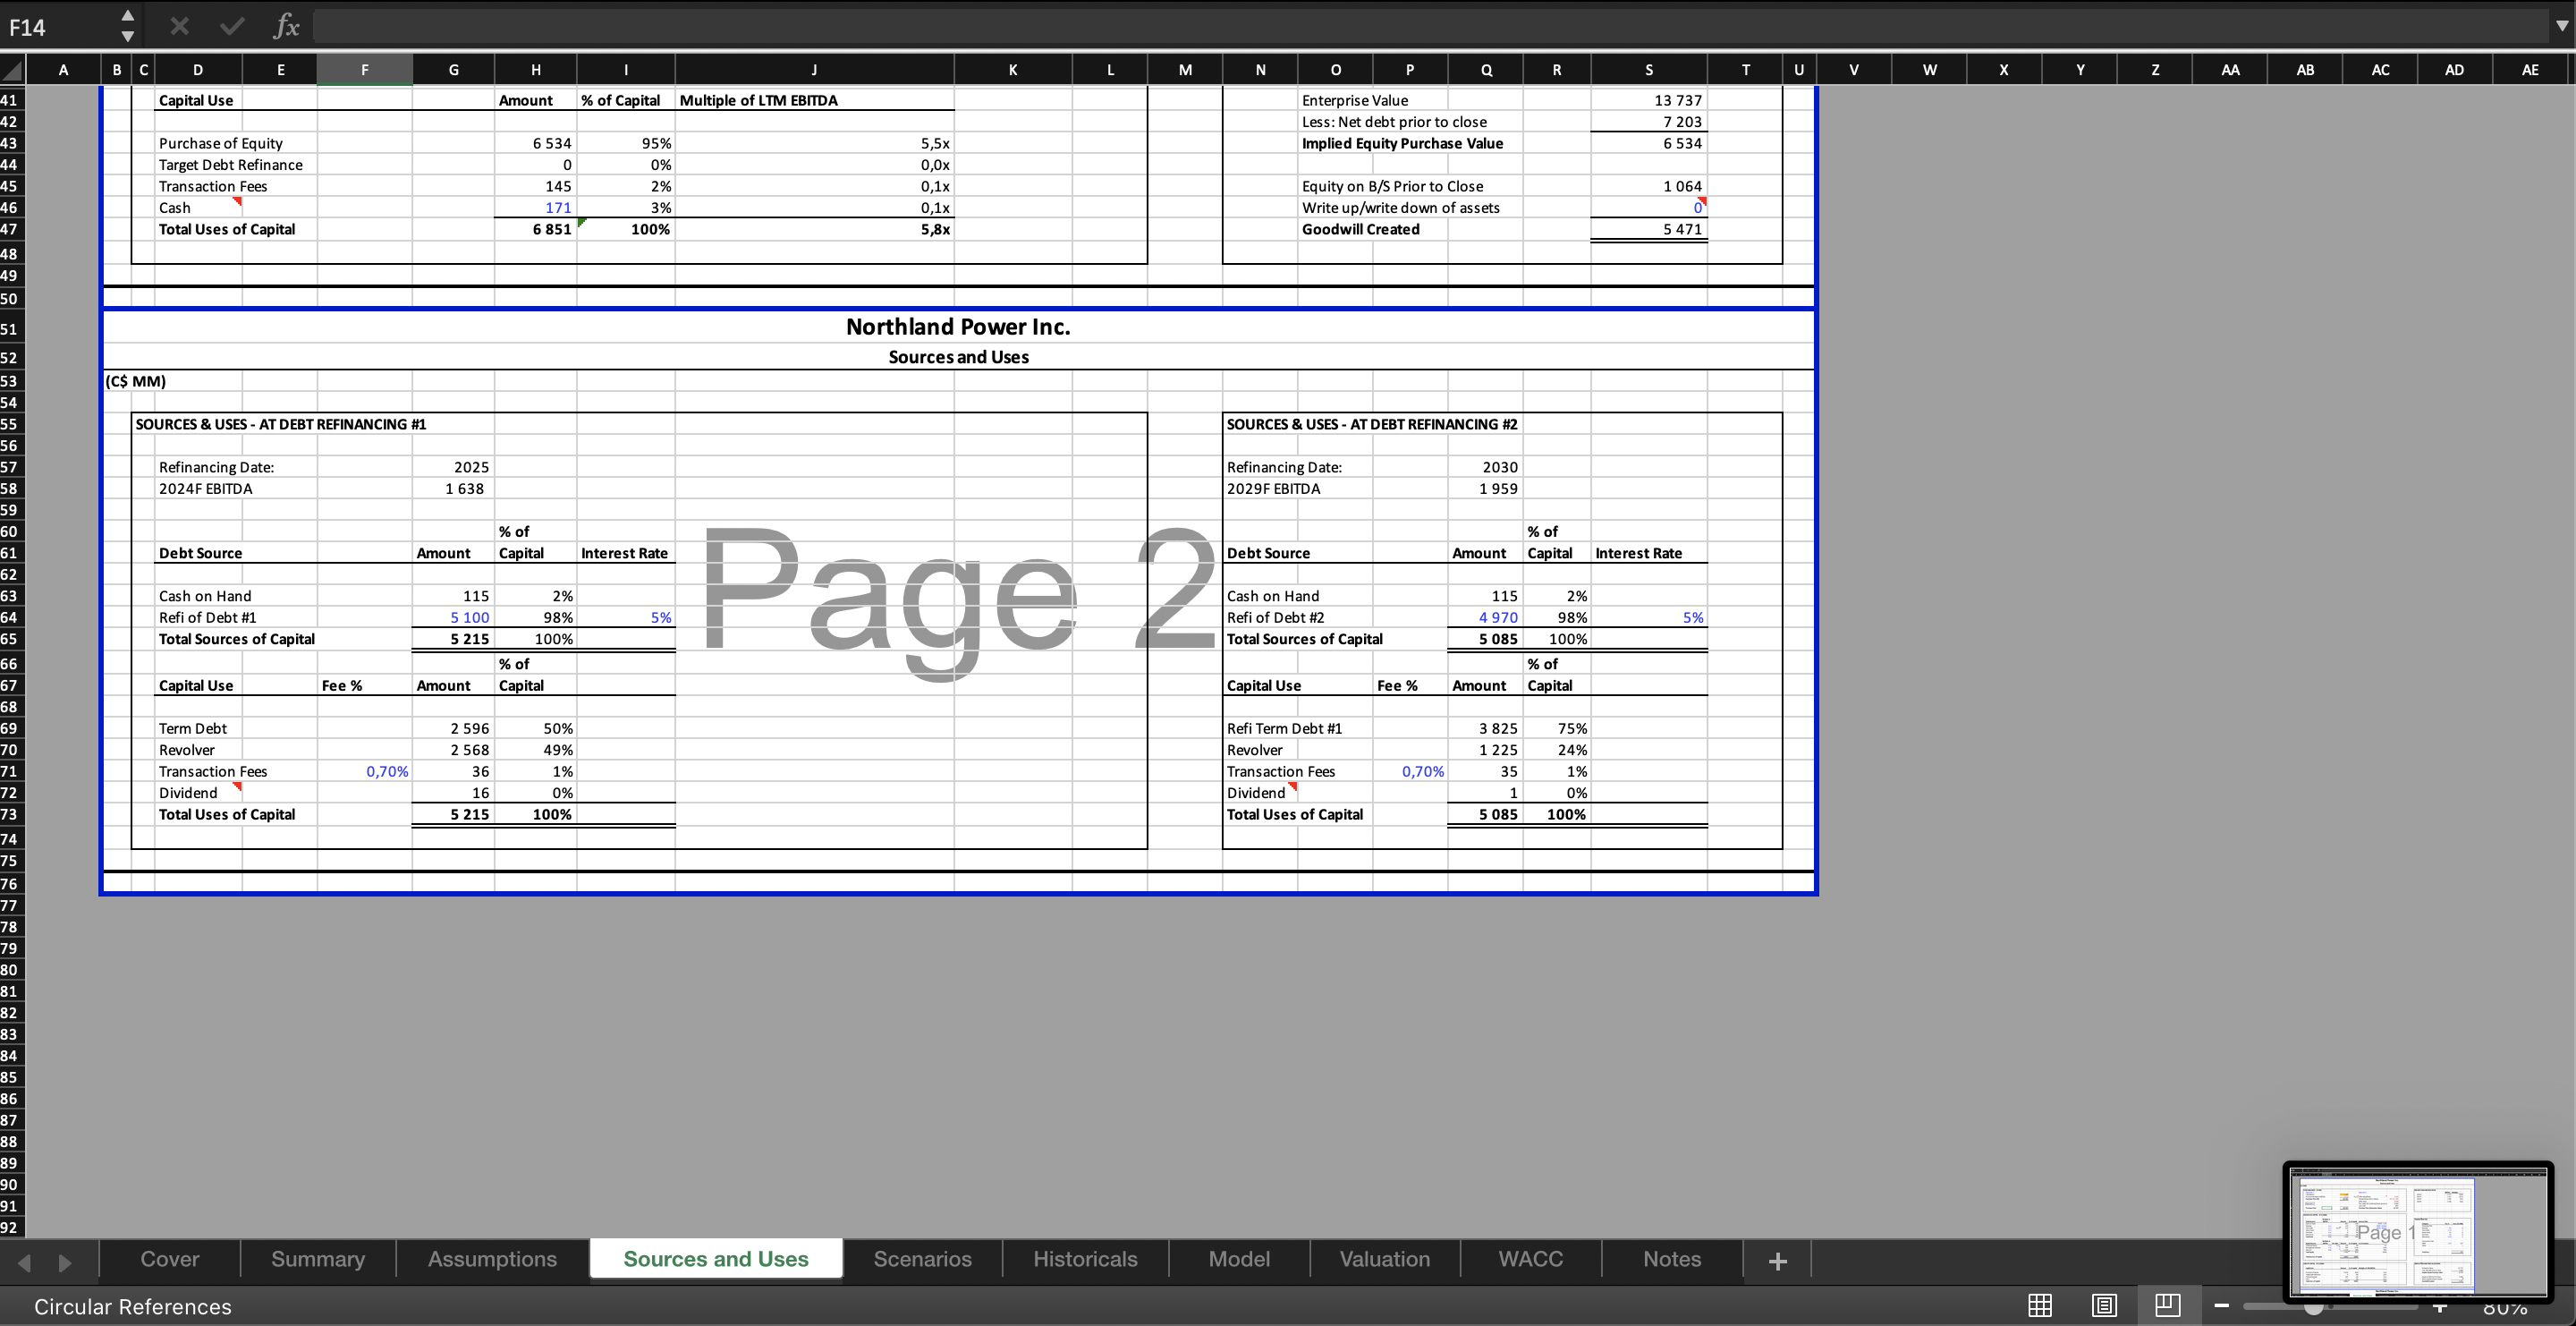Switch to the Scenarios sheet tab
This screenshot has width=2576, height=1326.
click(922, 1259)
